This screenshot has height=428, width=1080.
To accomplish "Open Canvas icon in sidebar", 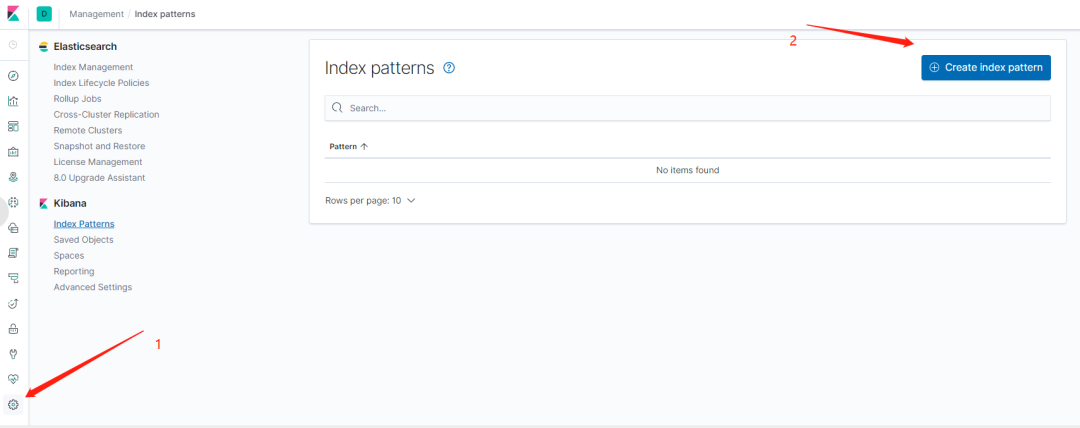I will tap(13, 152).
